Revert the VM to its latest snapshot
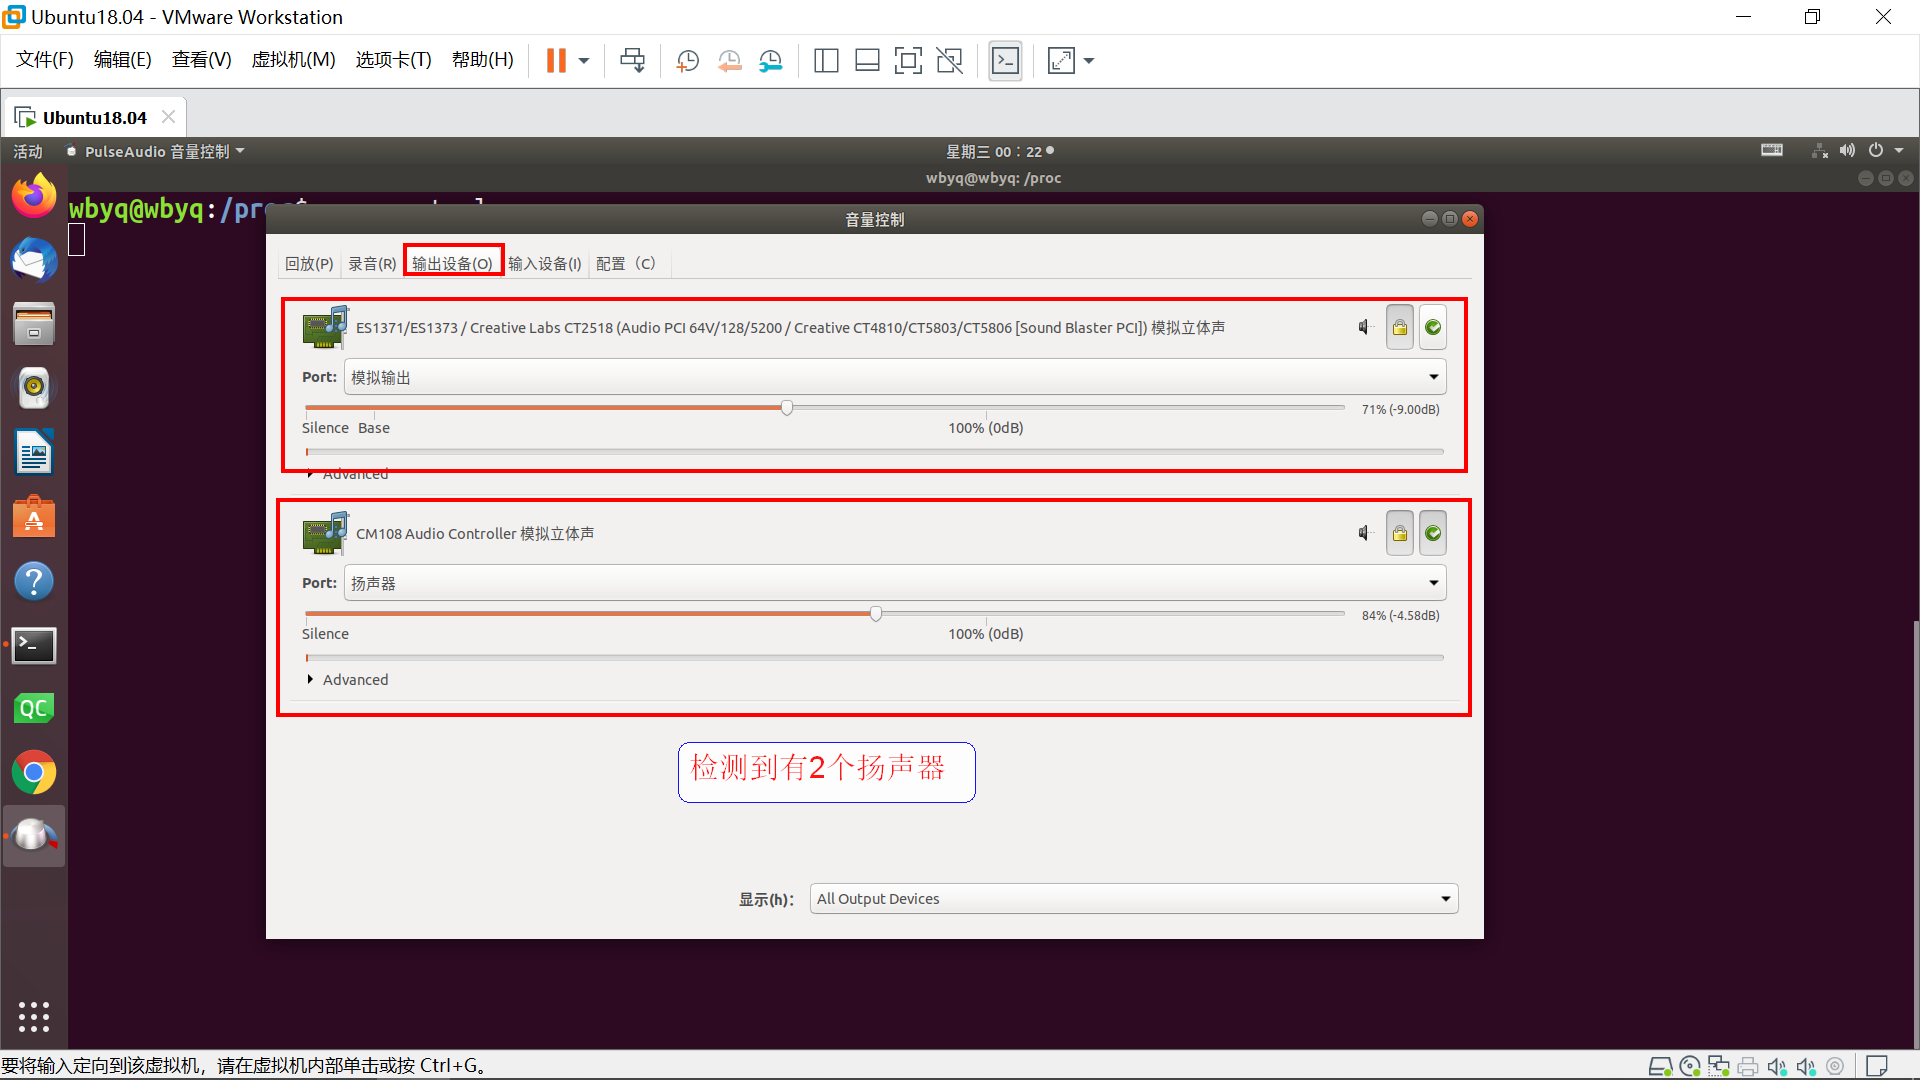 click(x=729, y=60)
